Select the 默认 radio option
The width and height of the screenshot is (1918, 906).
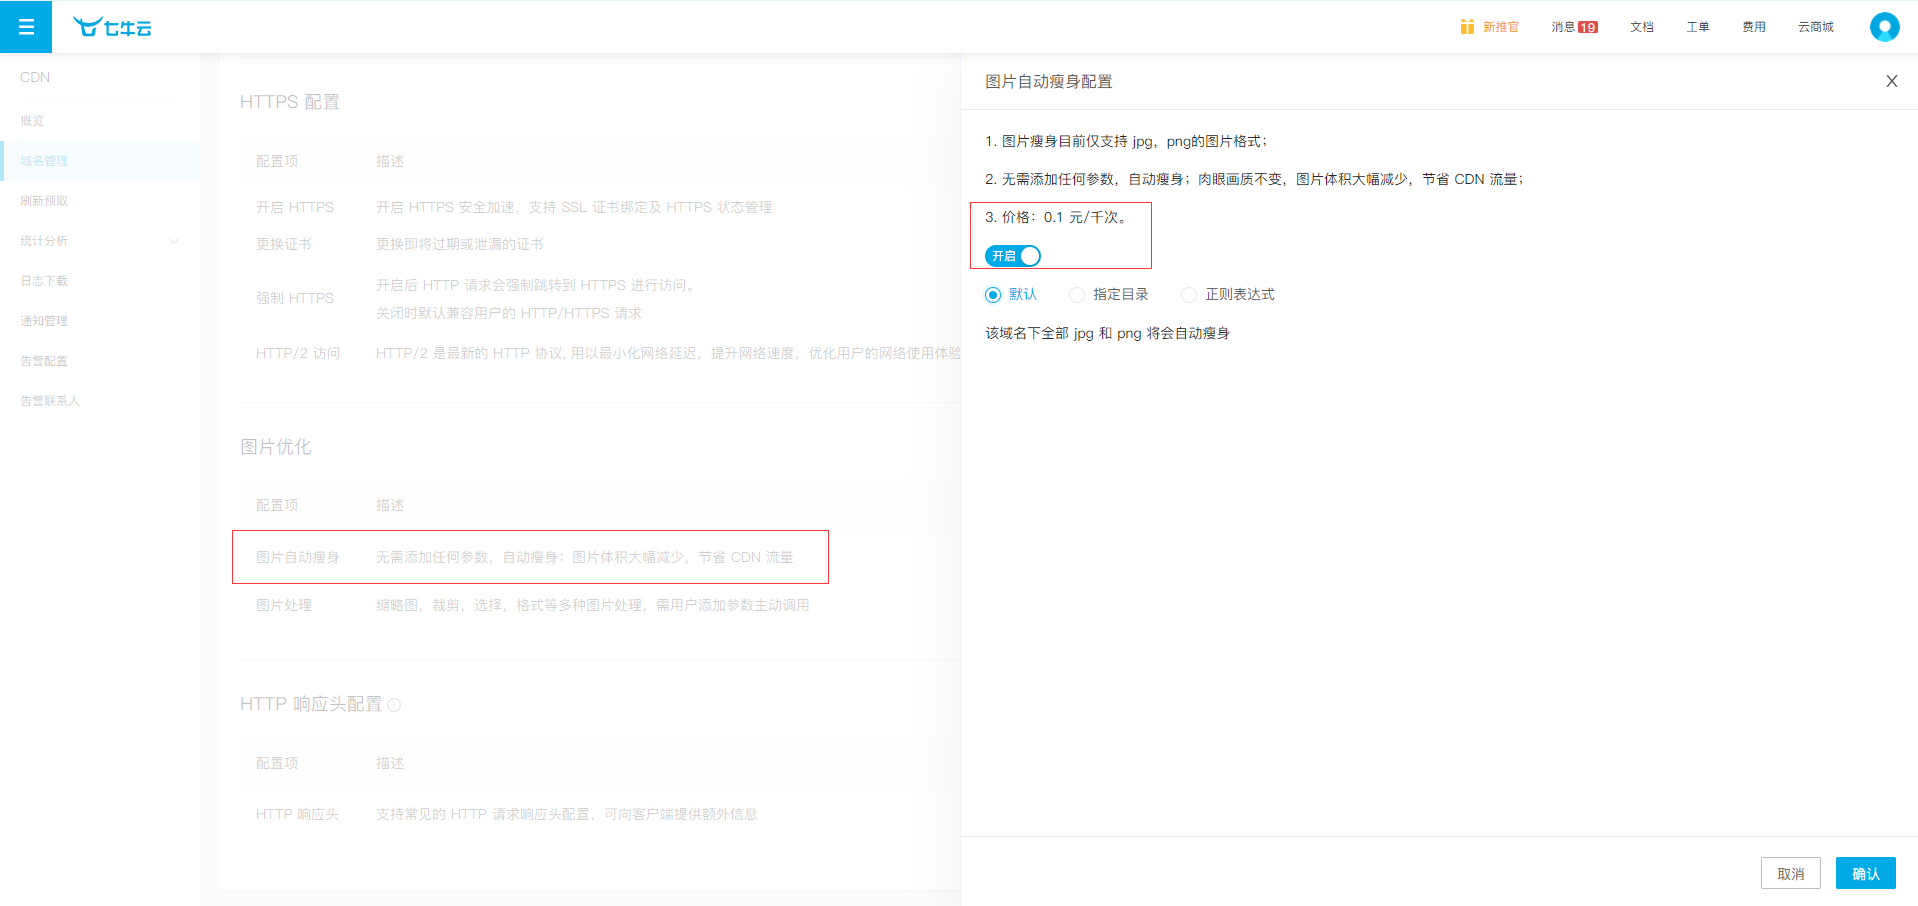coord(993,295)
